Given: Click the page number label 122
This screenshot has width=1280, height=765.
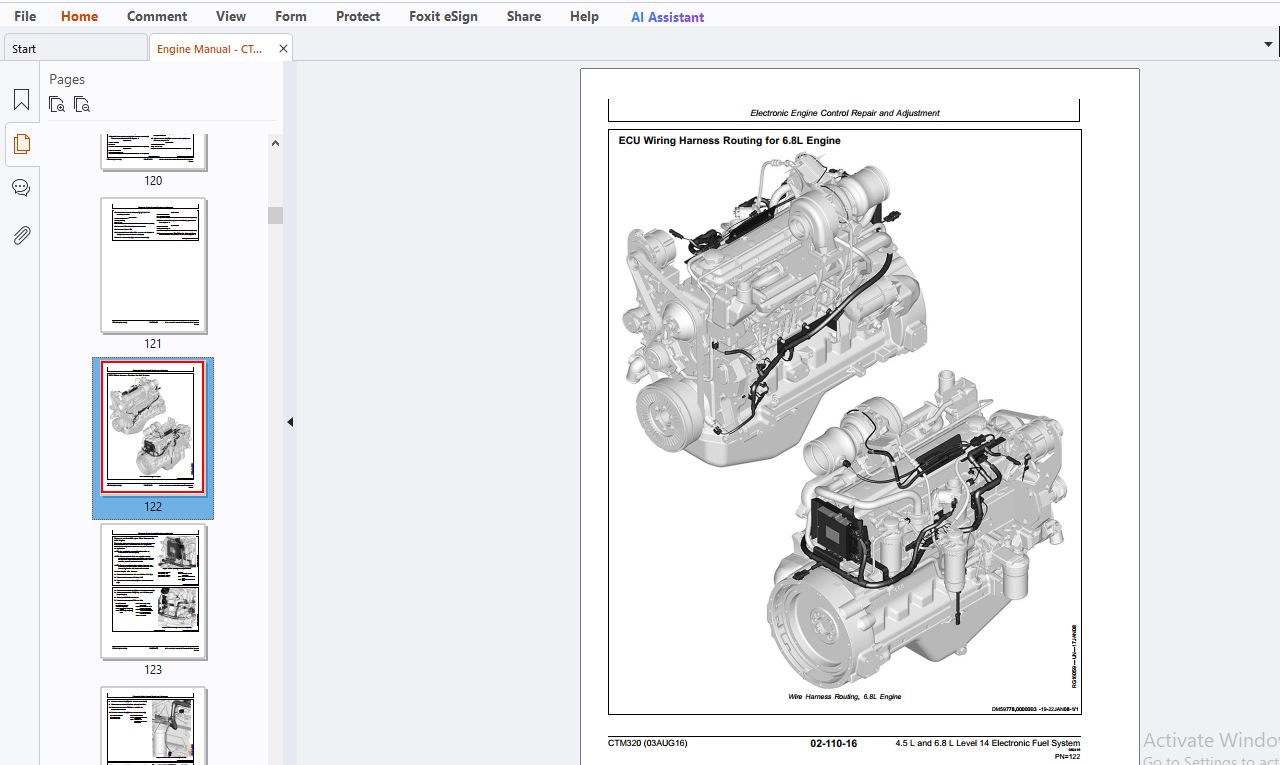Looking at the screenshot, I should (x=153, y=507).
